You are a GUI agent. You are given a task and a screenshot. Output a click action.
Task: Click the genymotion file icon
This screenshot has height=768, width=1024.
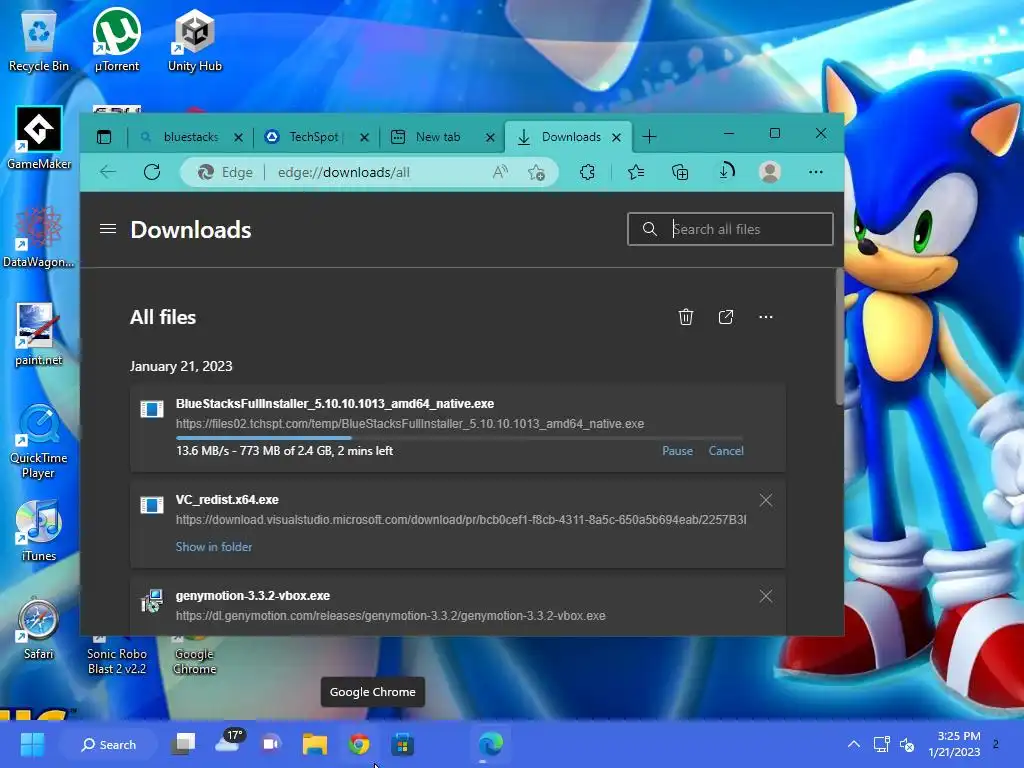(152, 601)
